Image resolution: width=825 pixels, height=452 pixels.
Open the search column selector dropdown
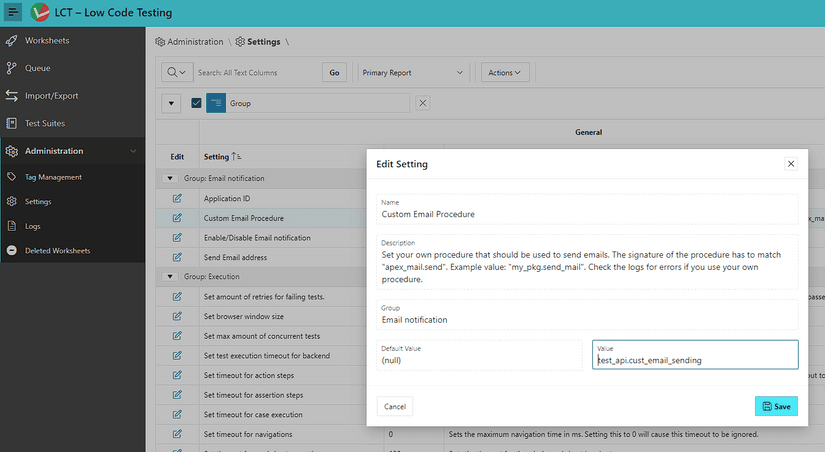177,73
